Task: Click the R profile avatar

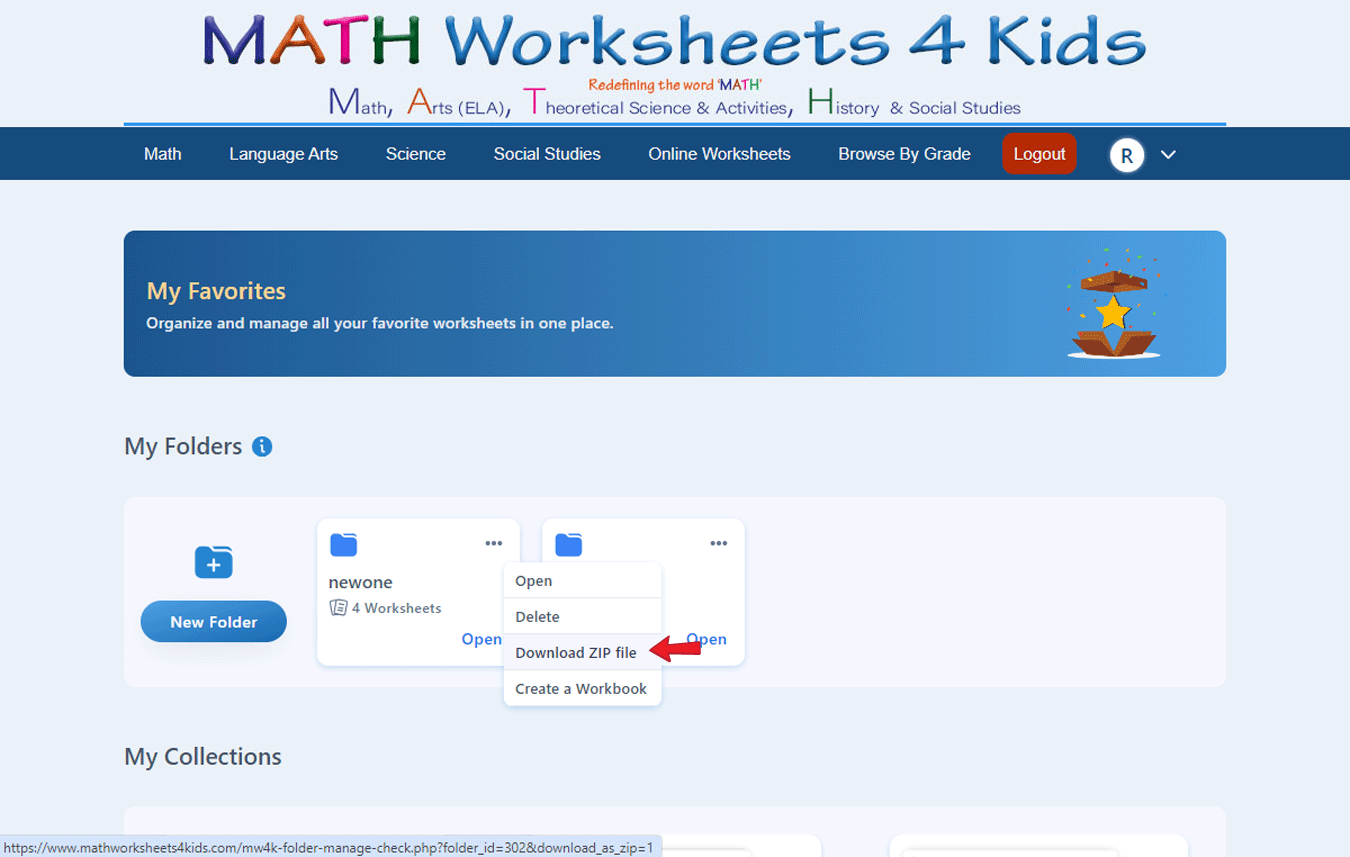Action: pos(1127,155)
